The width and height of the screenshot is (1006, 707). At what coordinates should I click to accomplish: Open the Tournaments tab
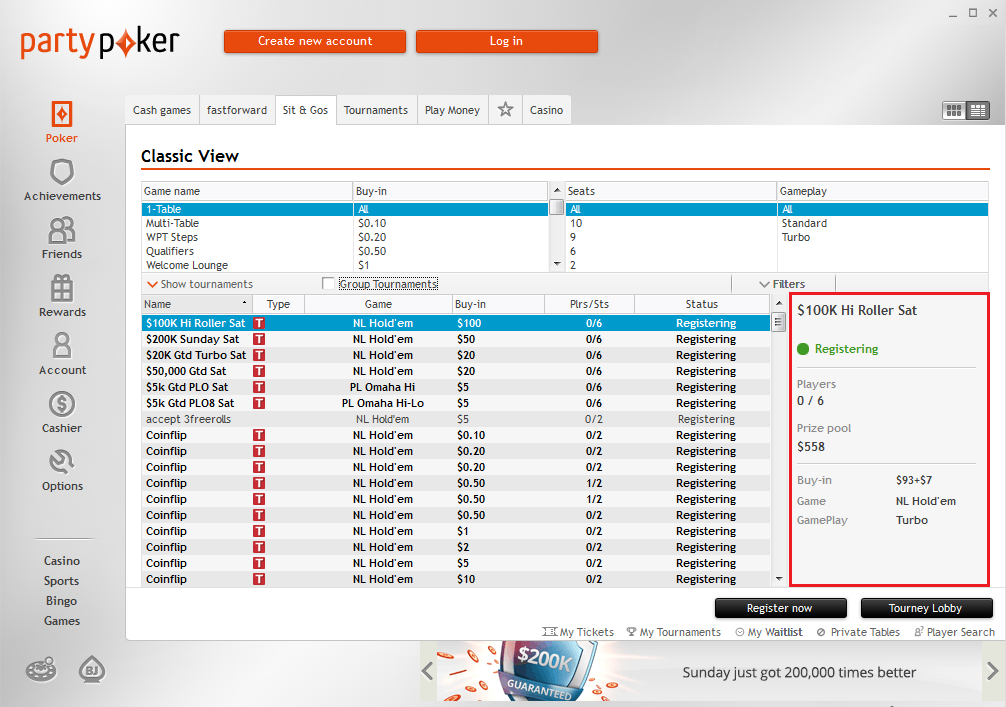coord(376,110)
